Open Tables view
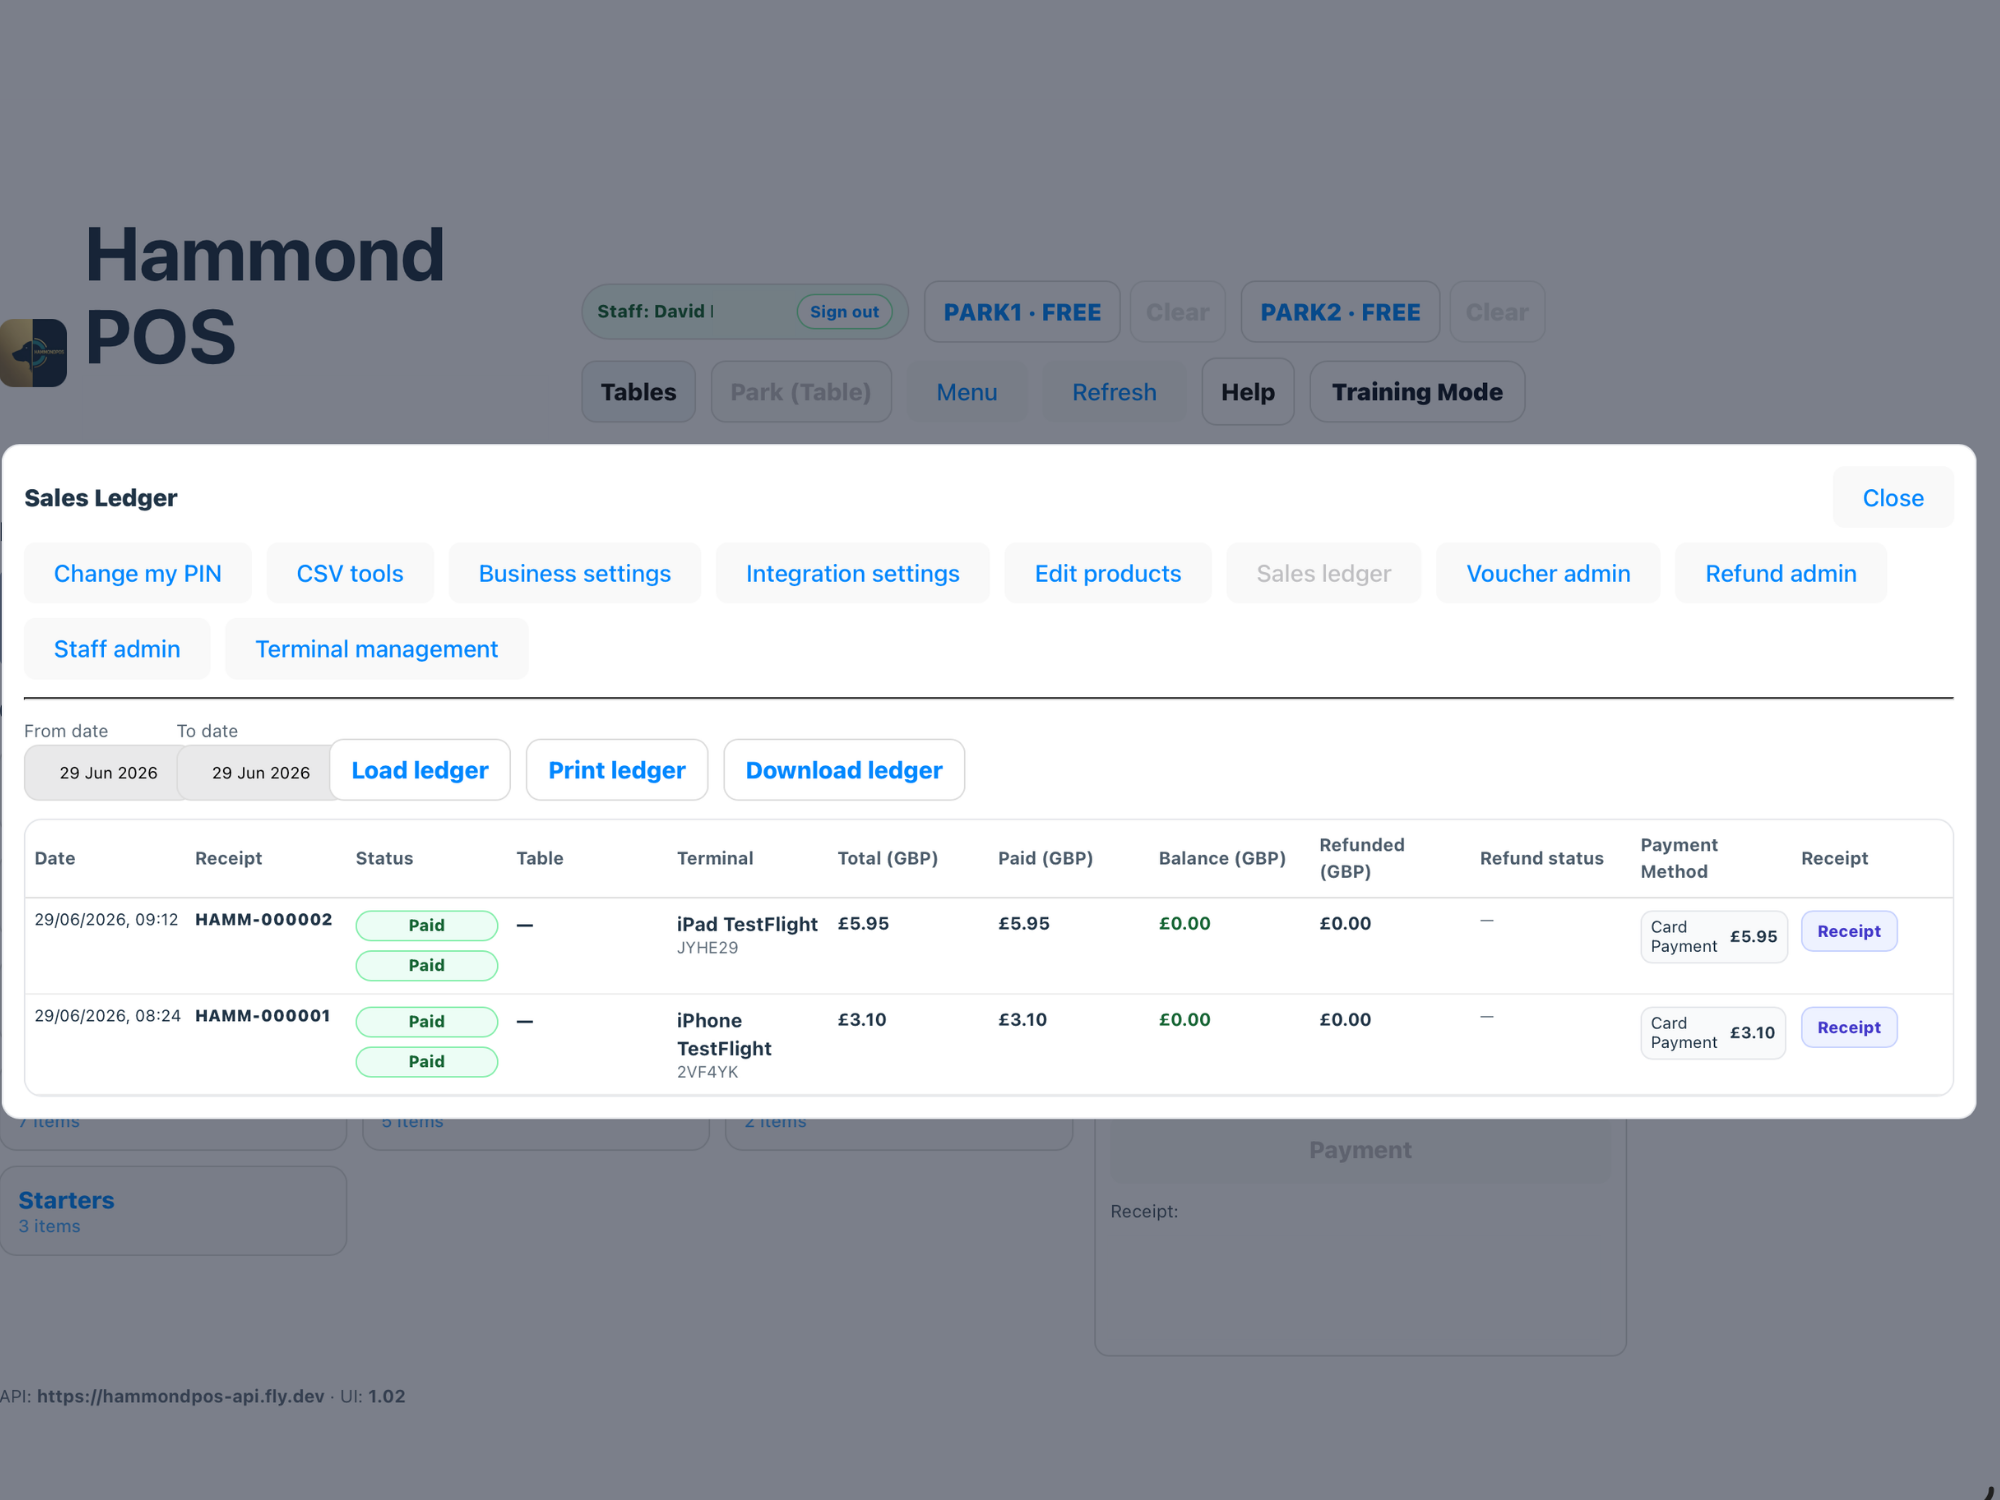2000x1500 pixels. pos(638,392)
